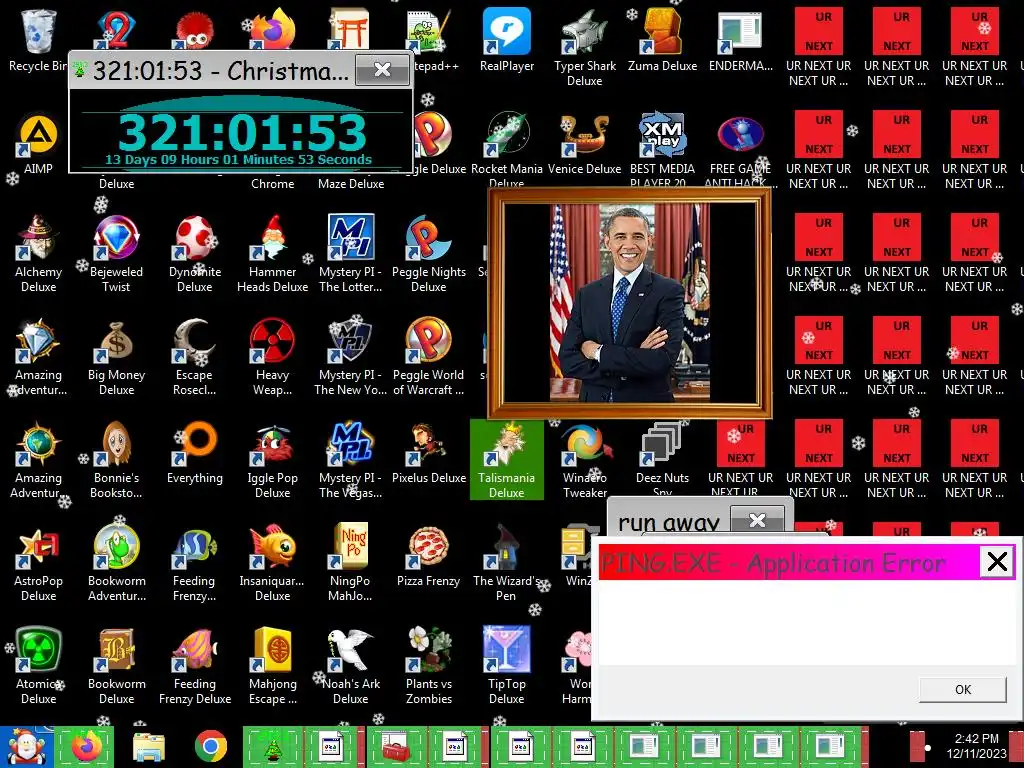Launch Typer Shark Deluxe

584,47
